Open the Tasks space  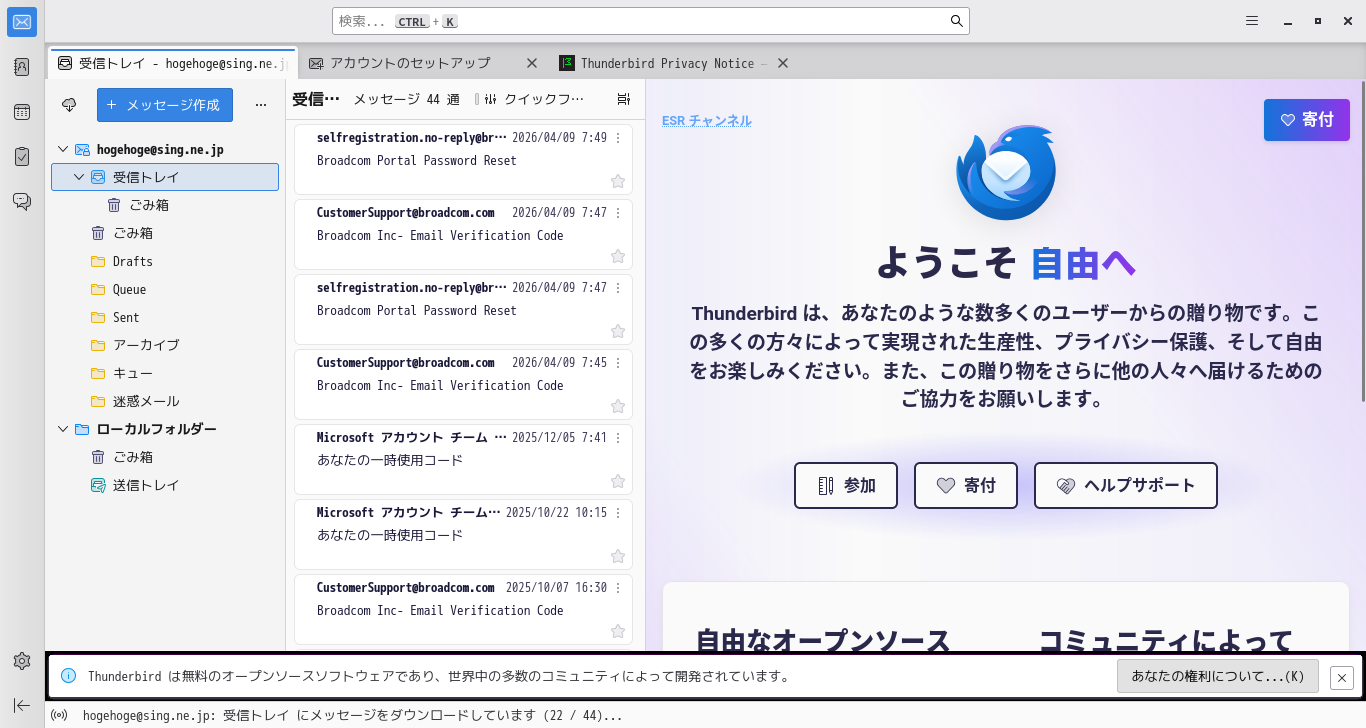pyautogui.click(x=22, y=156)
